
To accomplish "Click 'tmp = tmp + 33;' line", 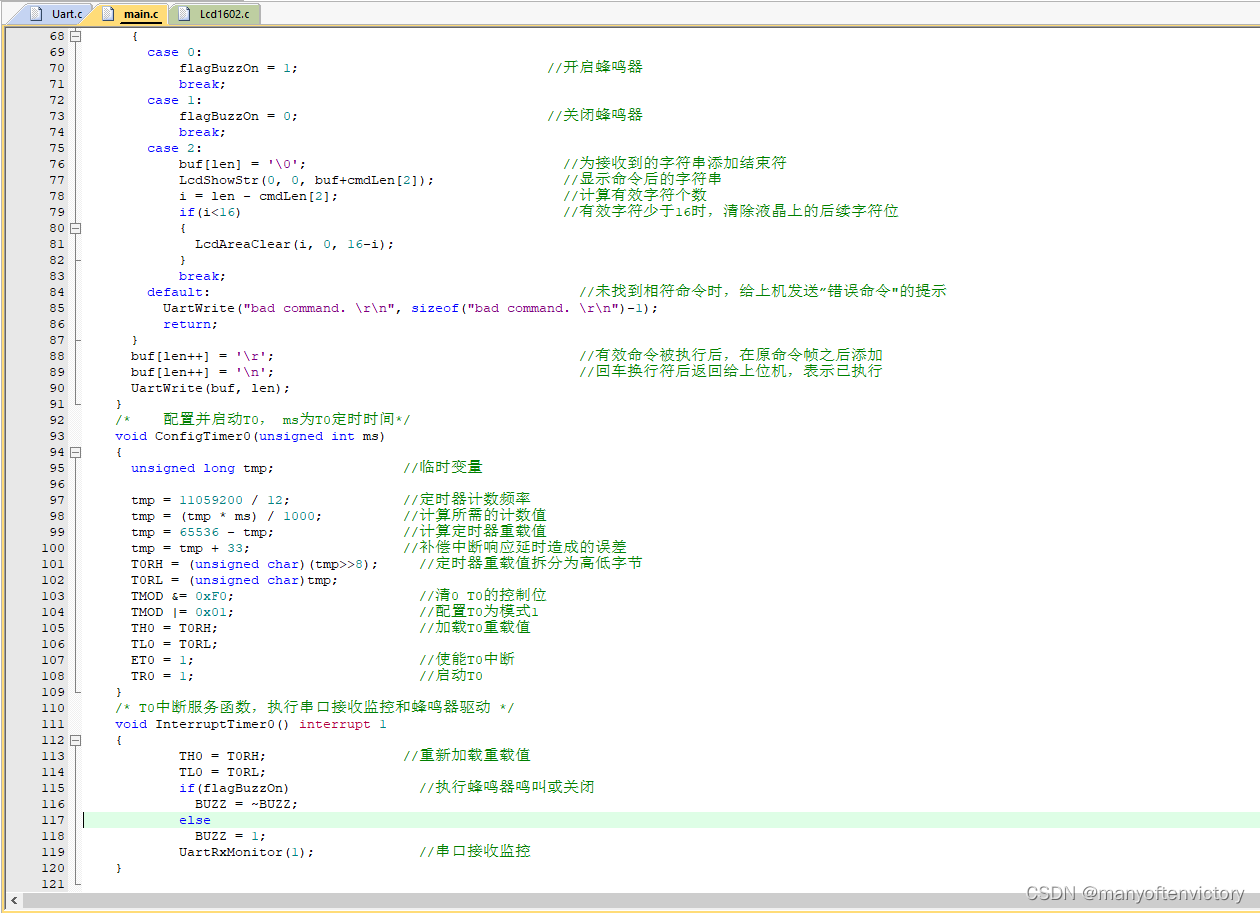I will [x=190, y=548].
